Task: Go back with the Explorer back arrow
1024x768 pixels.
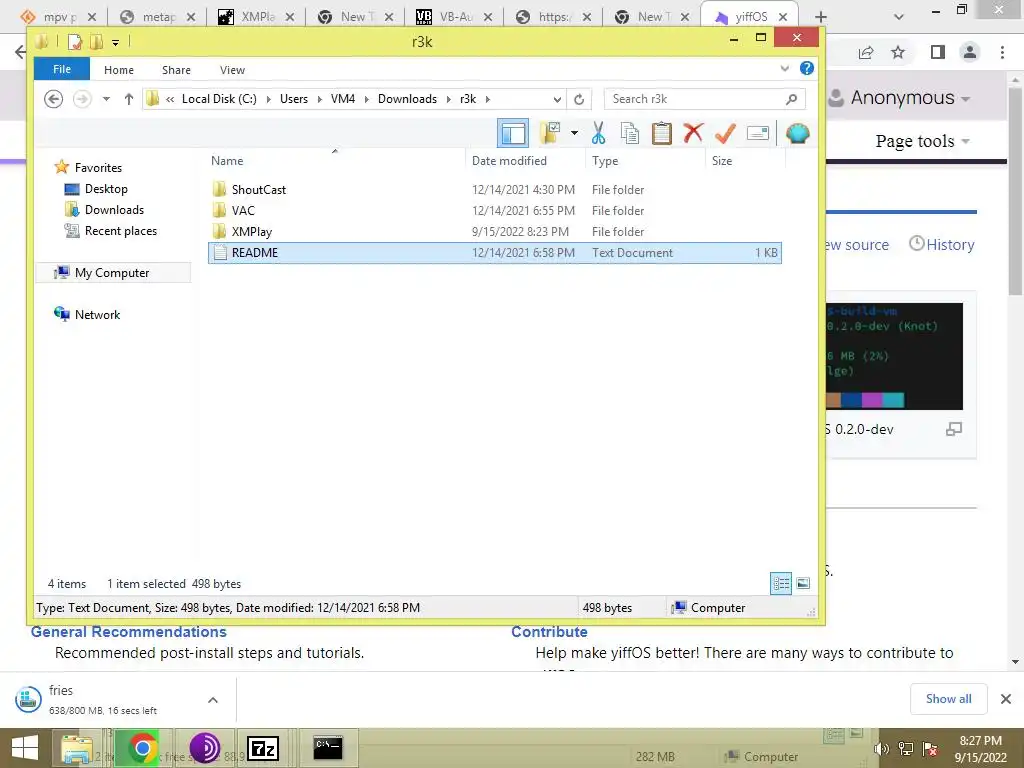Action: pos(54,99)
